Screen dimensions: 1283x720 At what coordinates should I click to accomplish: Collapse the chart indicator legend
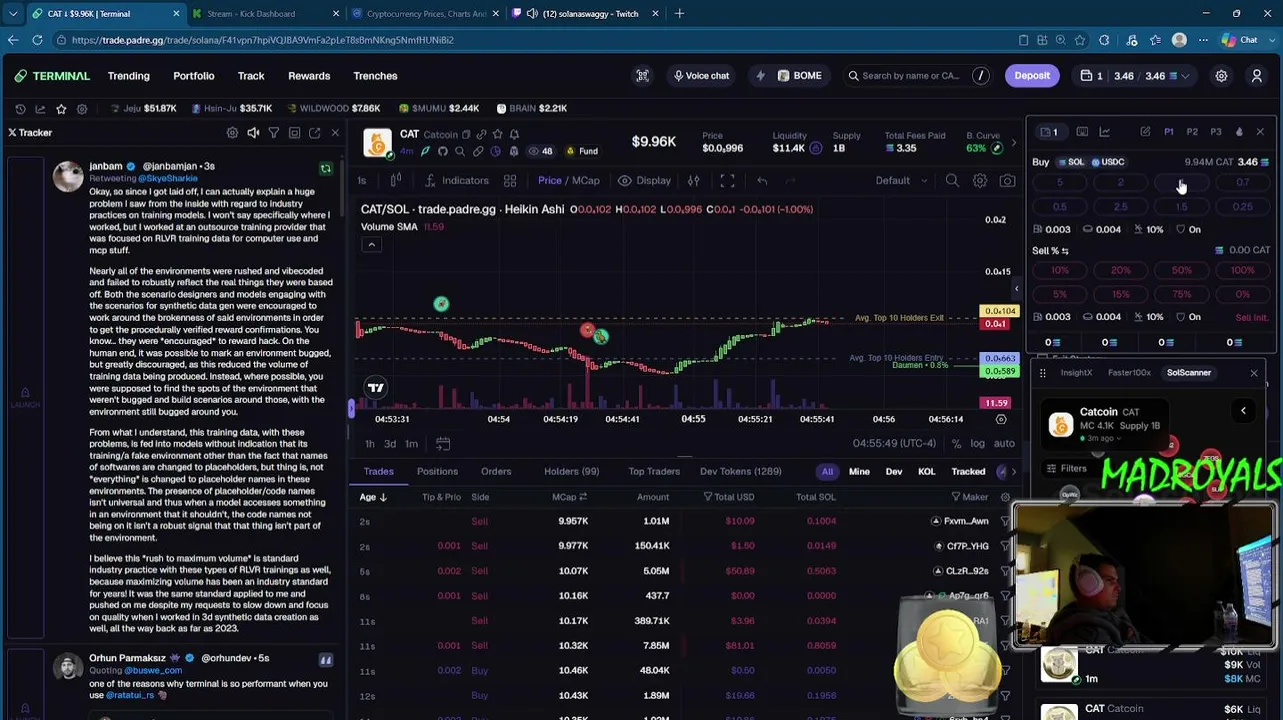pyautogui.click(x=371, y=245)
